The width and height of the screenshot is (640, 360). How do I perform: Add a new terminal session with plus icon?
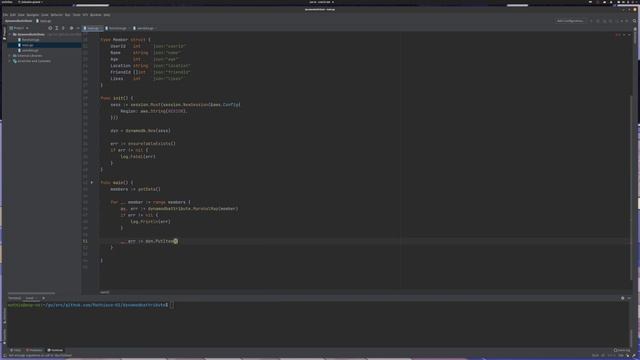click(44, 298)
